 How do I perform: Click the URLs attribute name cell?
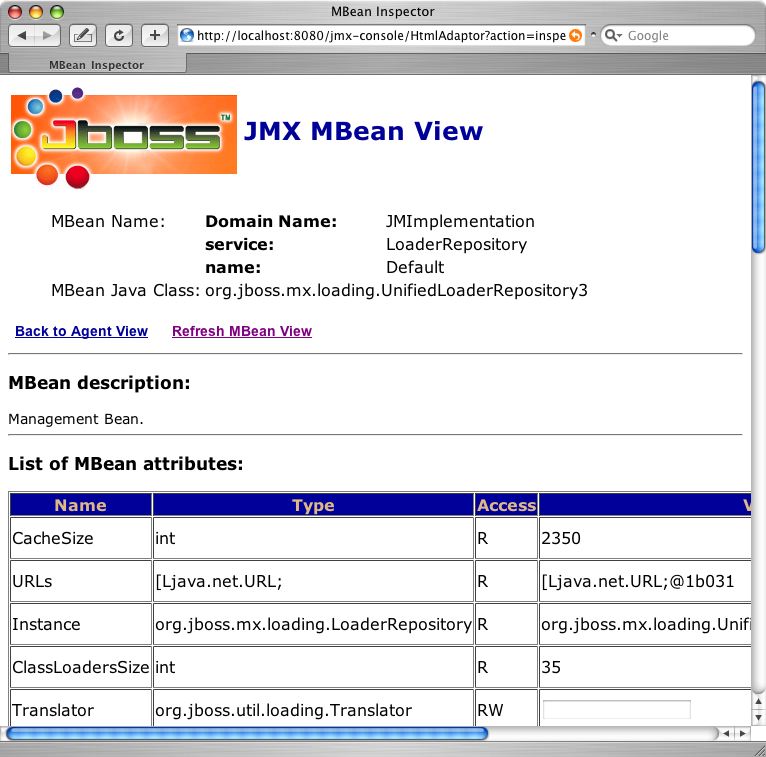[x=81, y=581]
